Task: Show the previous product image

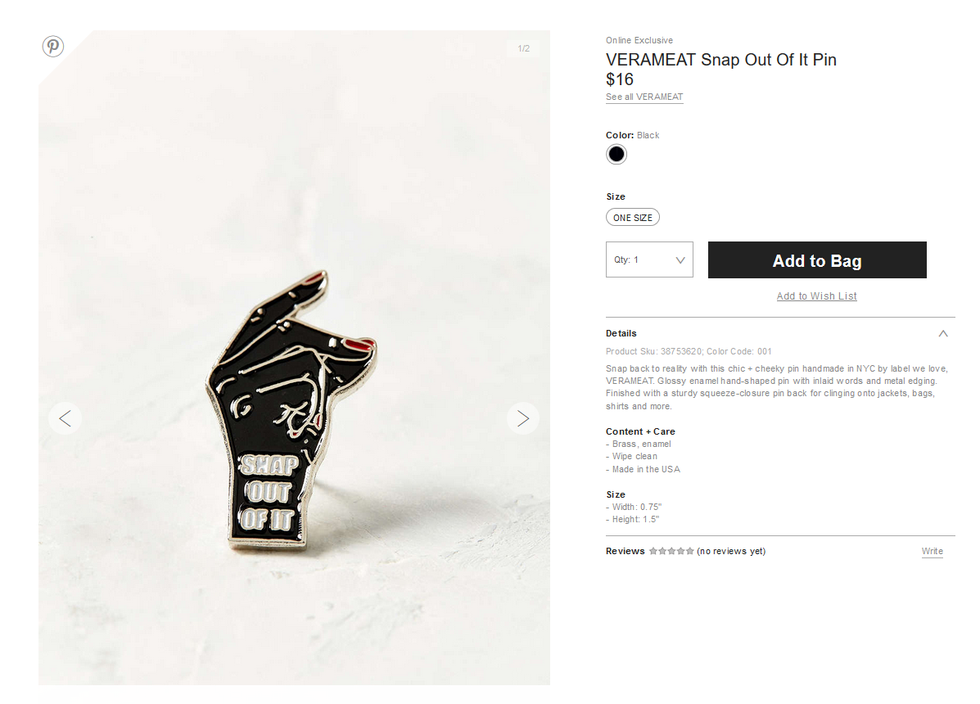Action: click(x=65, y=418)
